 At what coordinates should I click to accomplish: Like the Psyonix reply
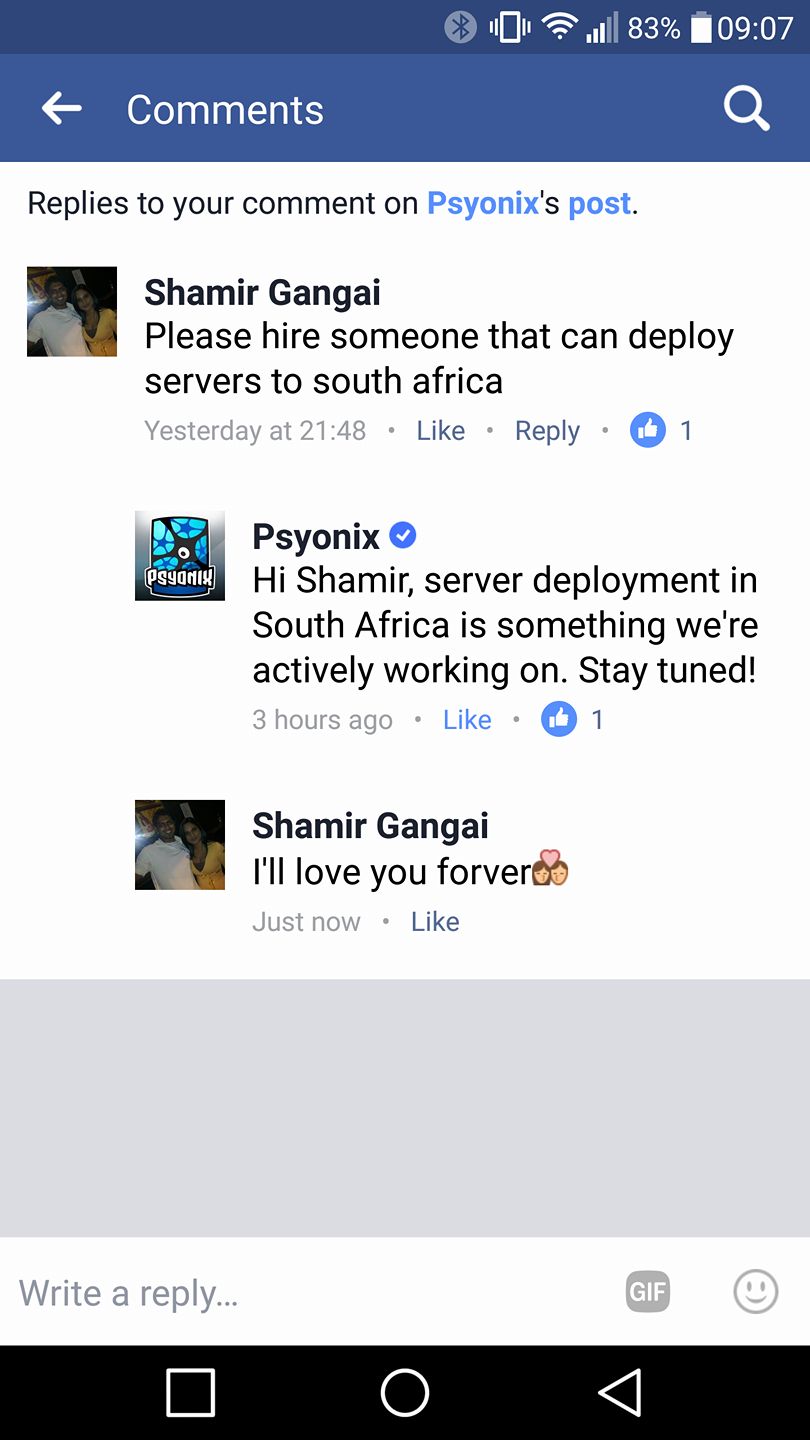[467, 720]
